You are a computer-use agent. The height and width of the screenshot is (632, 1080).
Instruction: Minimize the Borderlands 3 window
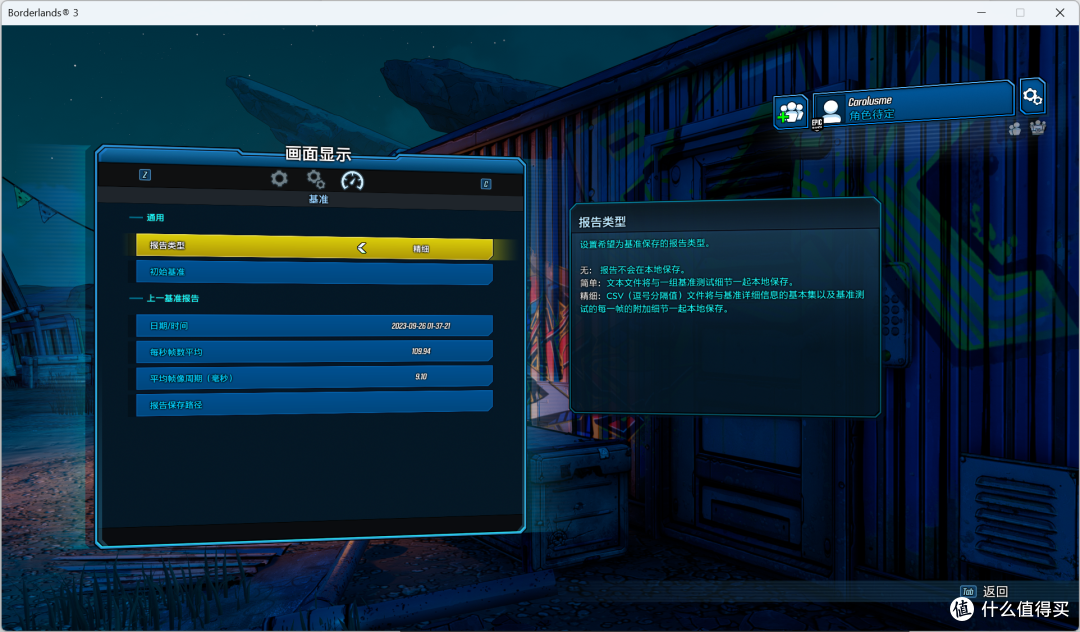click(x=982, y=12)
